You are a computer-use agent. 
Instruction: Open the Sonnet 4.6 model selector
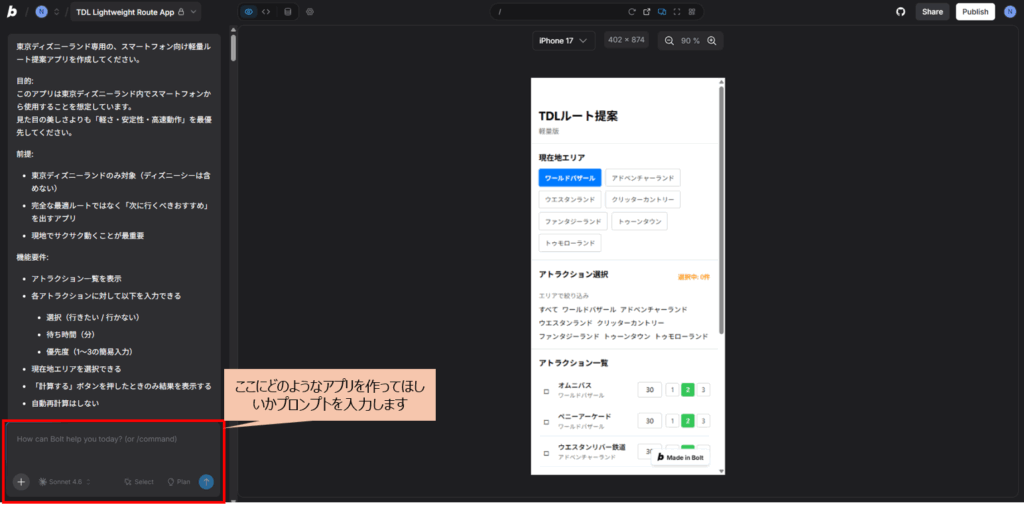coord(64,481)
